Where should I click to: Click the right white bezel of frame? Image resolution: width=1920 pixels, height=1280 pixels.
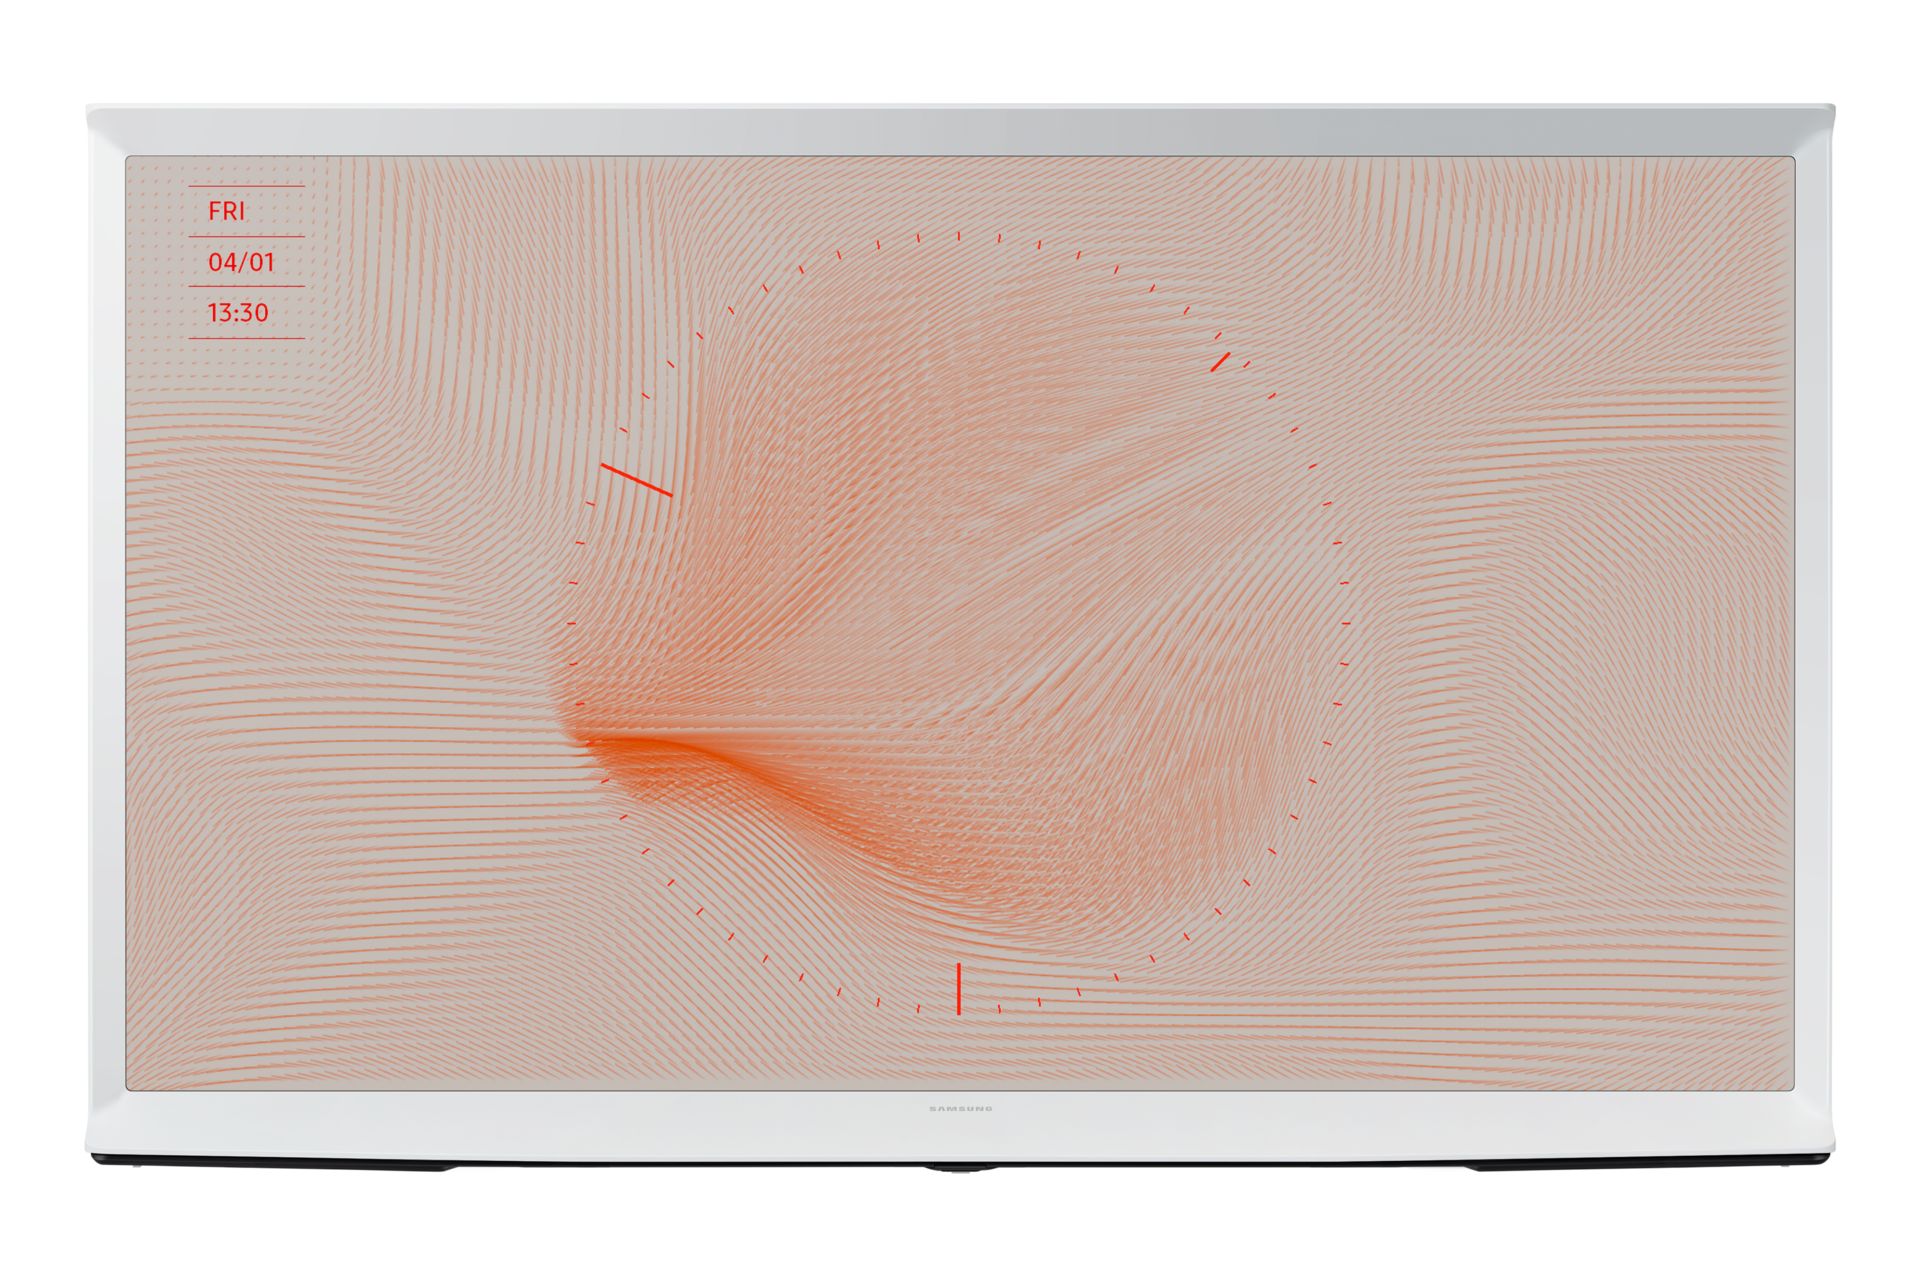1814,620
